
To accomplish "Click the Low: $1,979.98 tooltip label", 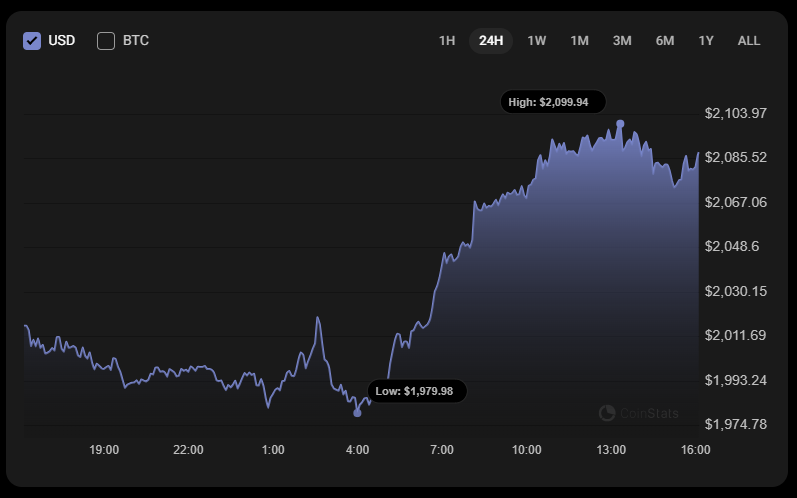I will pyautogui.click(x=417, y=391).
